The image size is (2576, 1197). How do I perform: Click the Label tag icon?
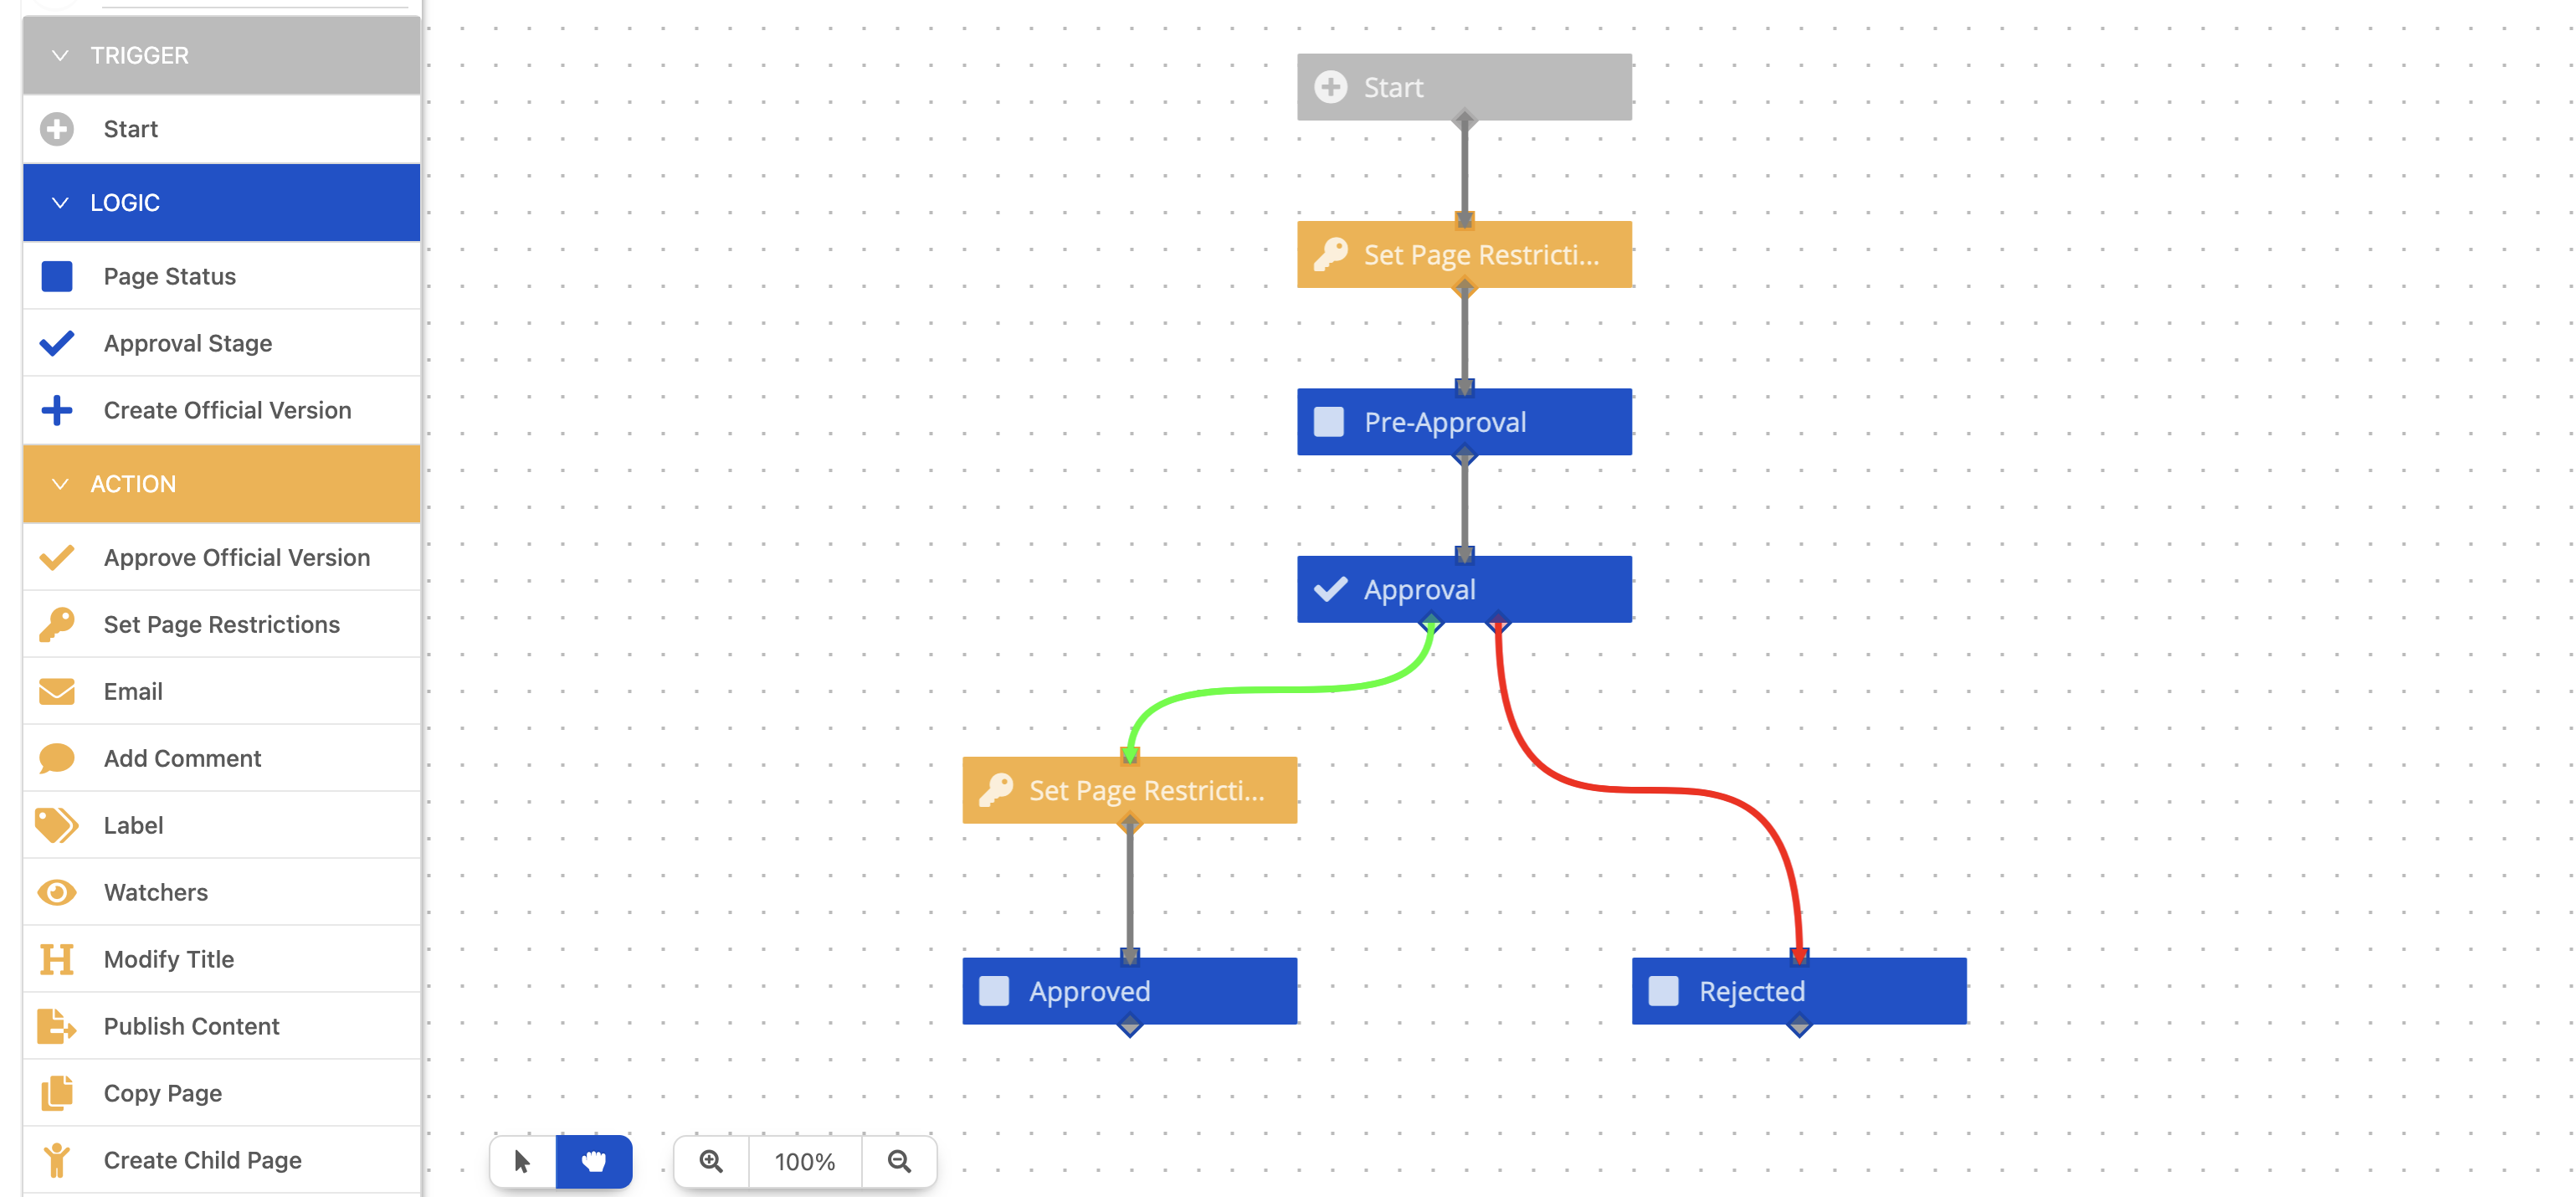tap(57, 825)
